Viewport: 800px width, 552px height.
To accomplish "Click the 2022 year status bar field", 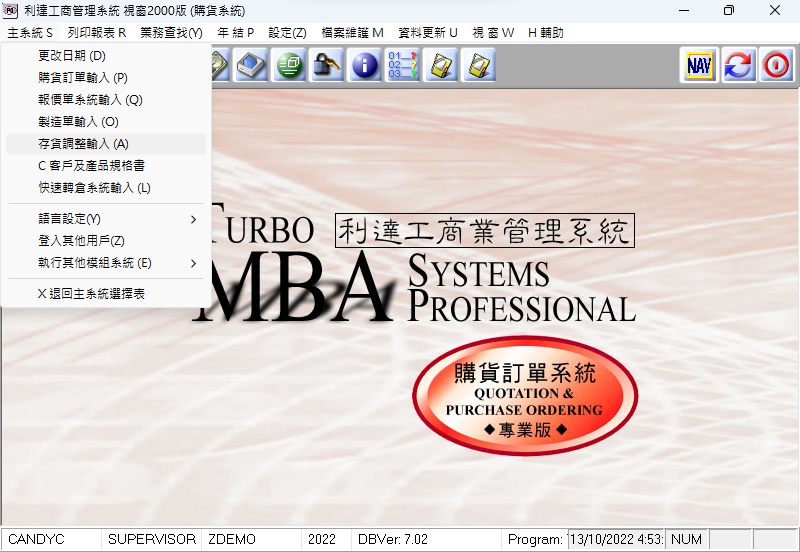I will (327, 539).
